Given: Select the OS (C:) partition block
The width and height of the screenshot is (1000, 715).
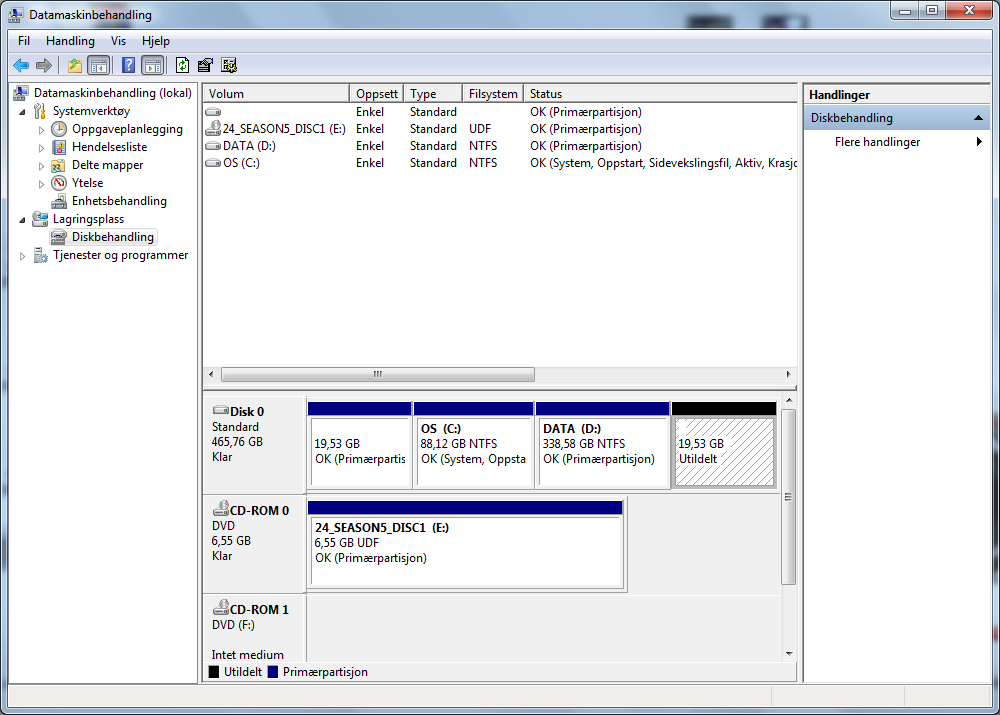Looking at the screenshot, I should (473, 445).
